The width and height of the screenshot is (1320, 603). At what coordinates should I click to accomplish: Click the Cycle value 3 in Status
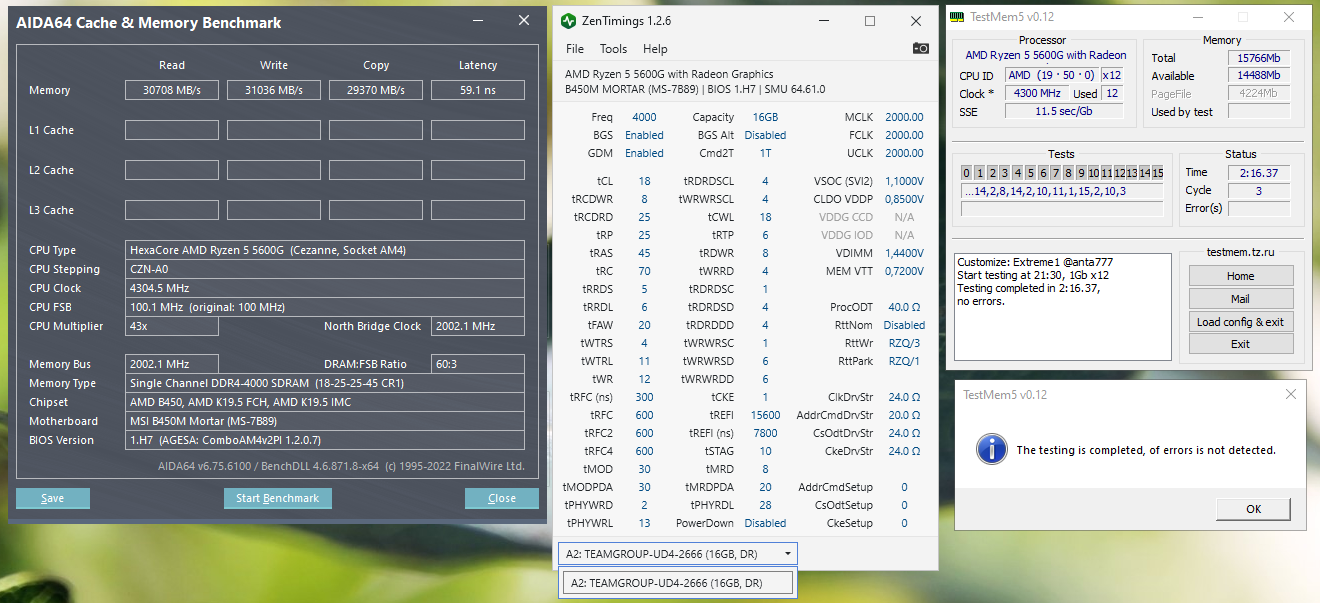tap(1258, 191)
